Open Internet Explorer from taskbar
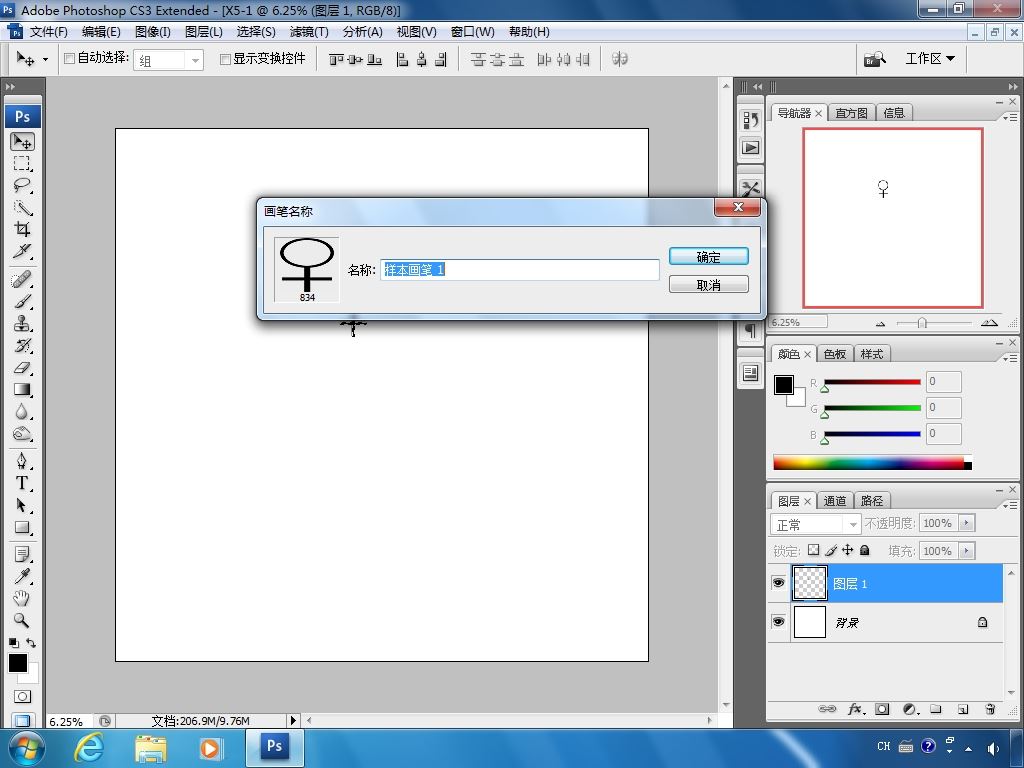The image size is (1024, 768). point(89,748)
